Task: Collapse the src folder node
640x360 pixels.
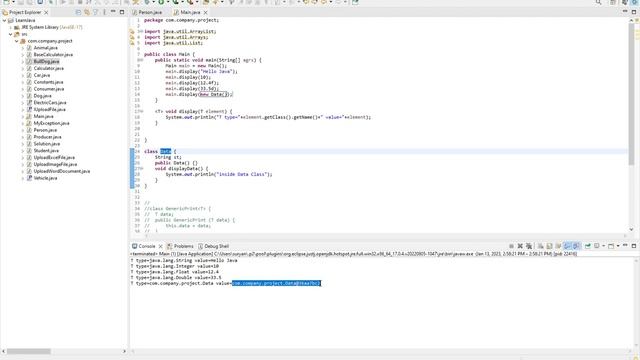Action: (x=11, y=34)
